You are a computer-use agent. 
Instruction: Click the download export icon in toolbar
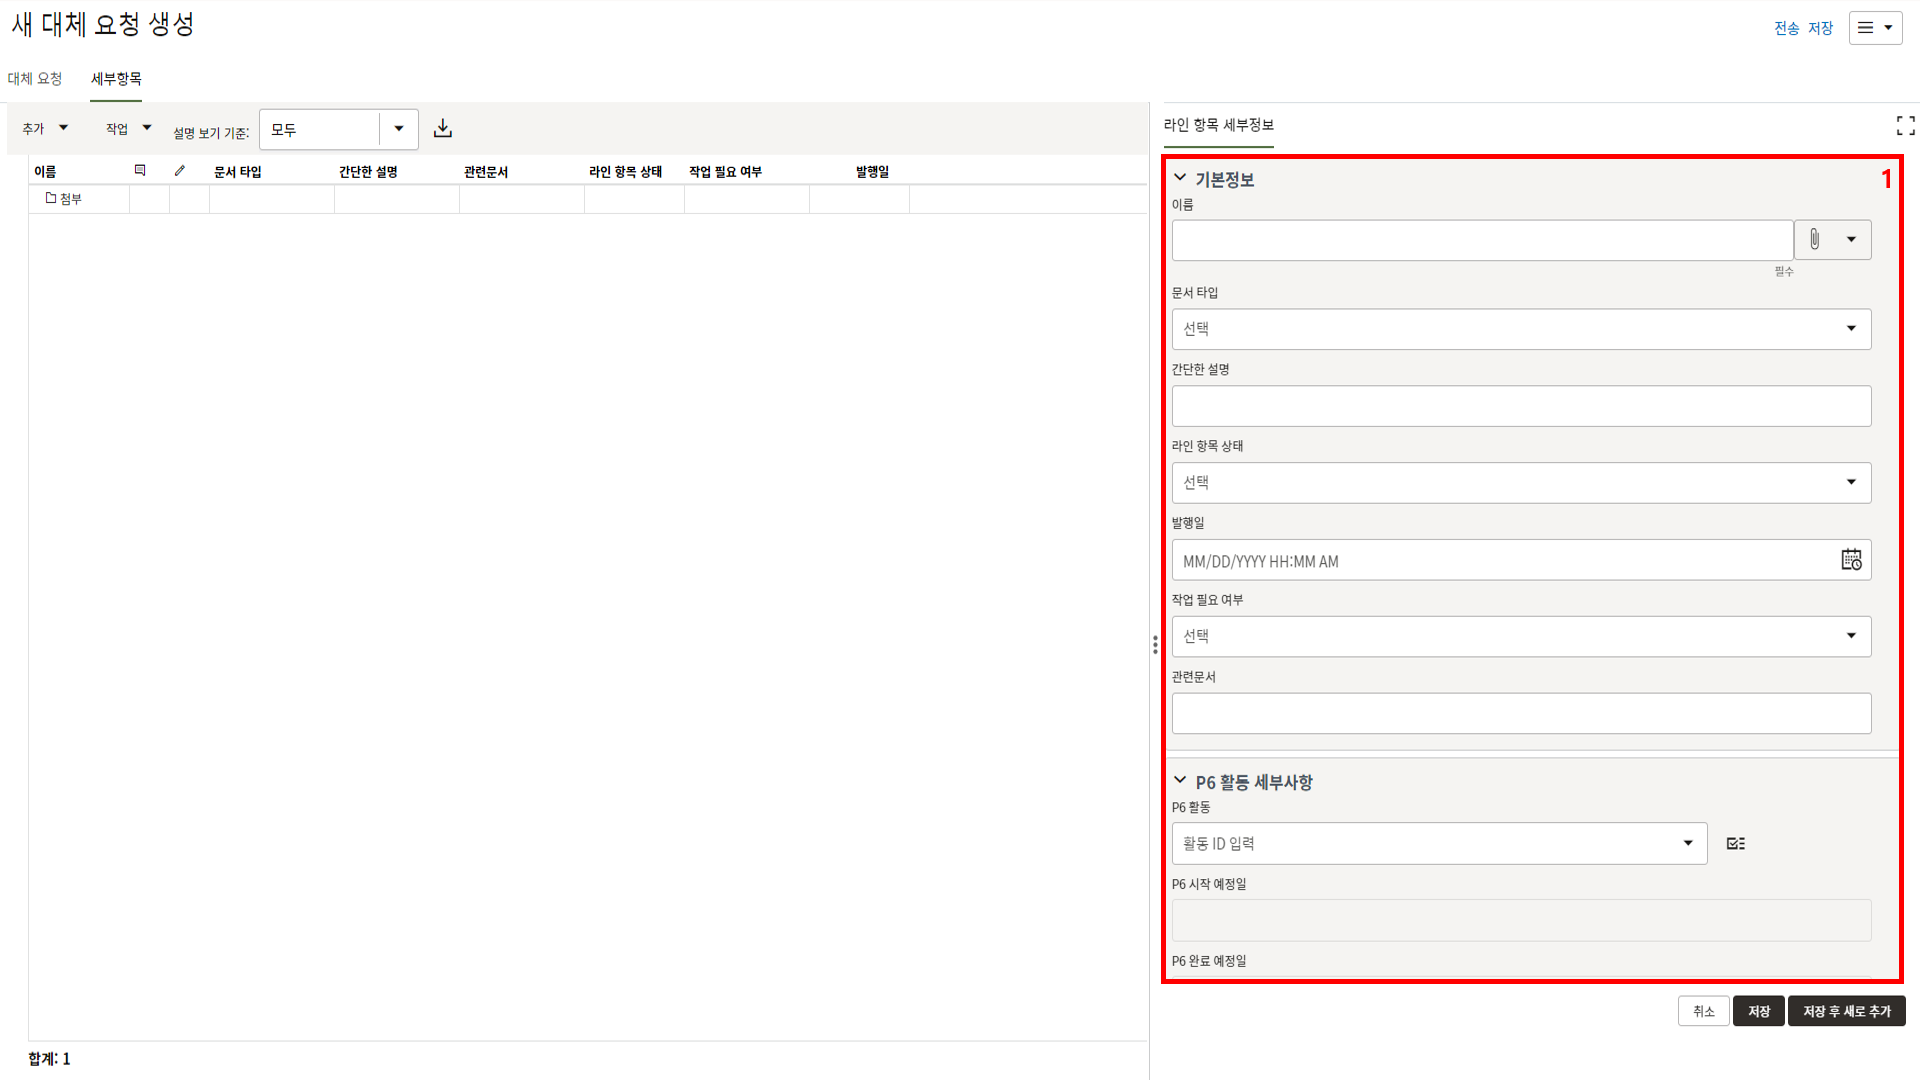(443, 129)
